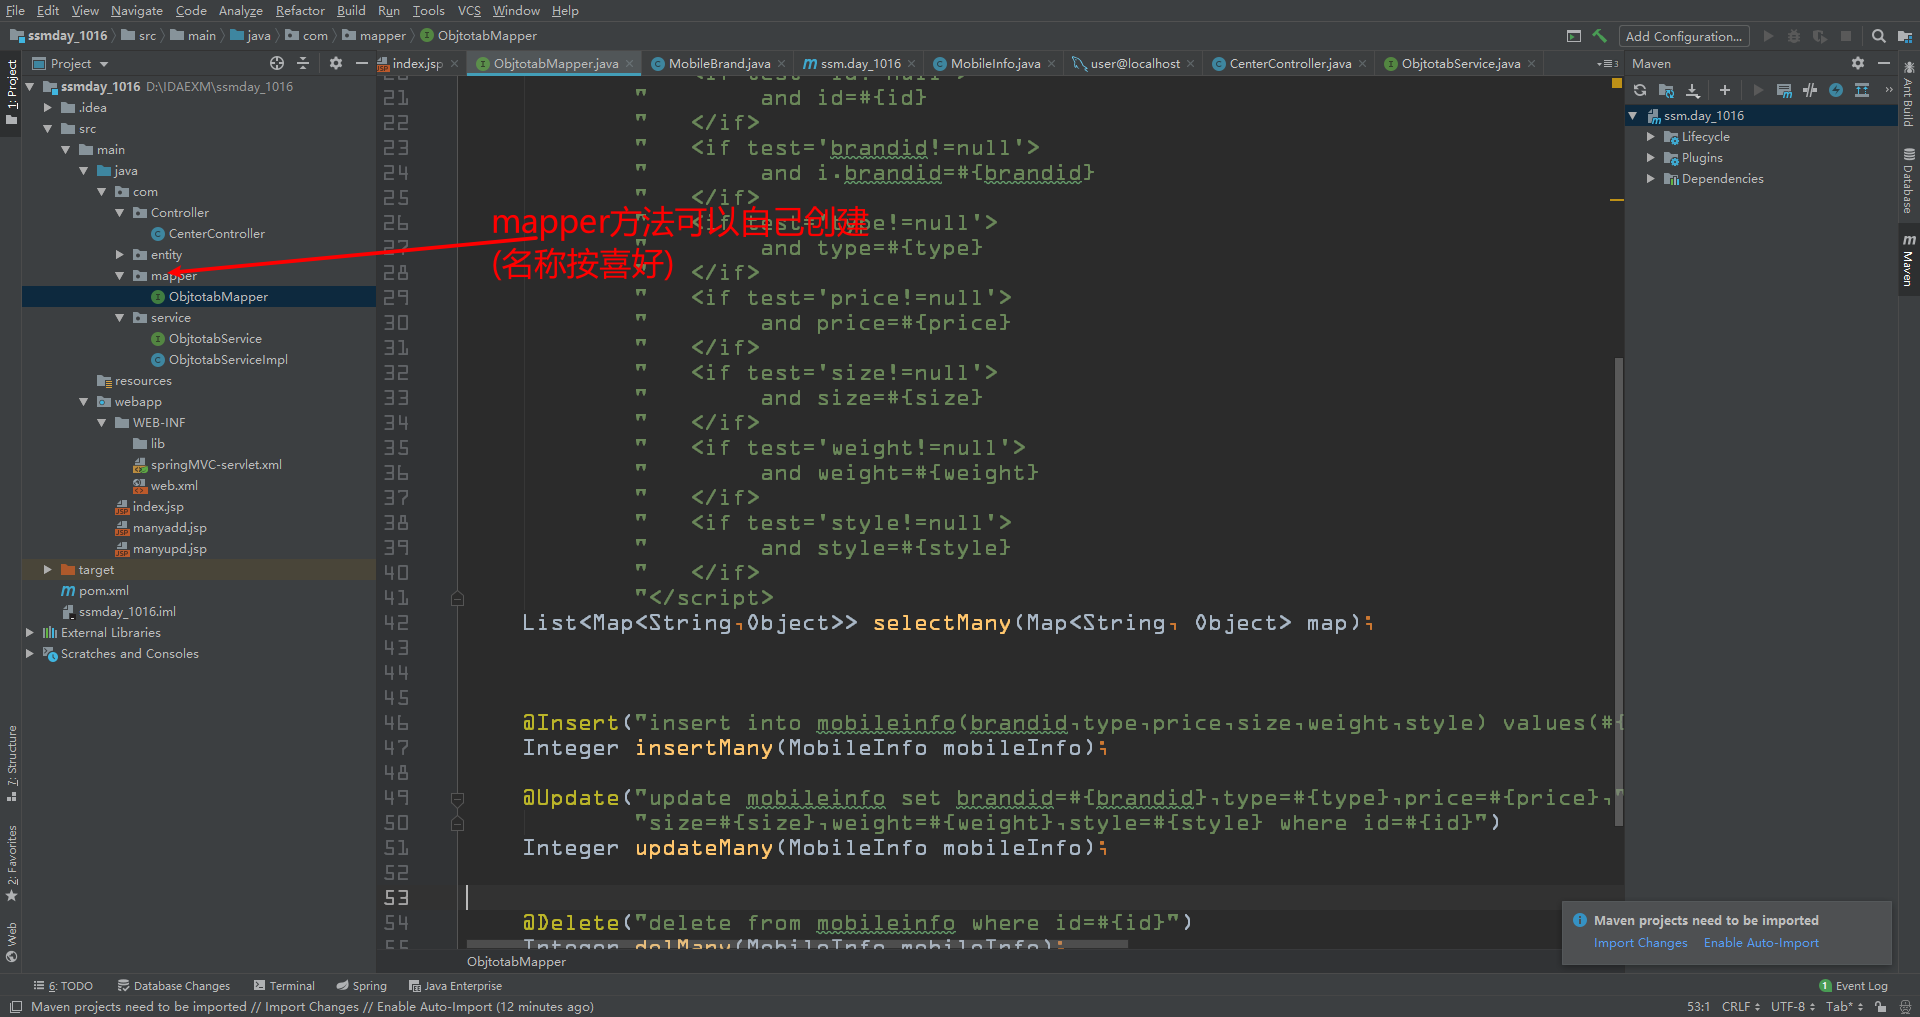Screen dimensions: 1920x1017
Task: Expand Maven Dependencies node
Action: [1651, 179]
